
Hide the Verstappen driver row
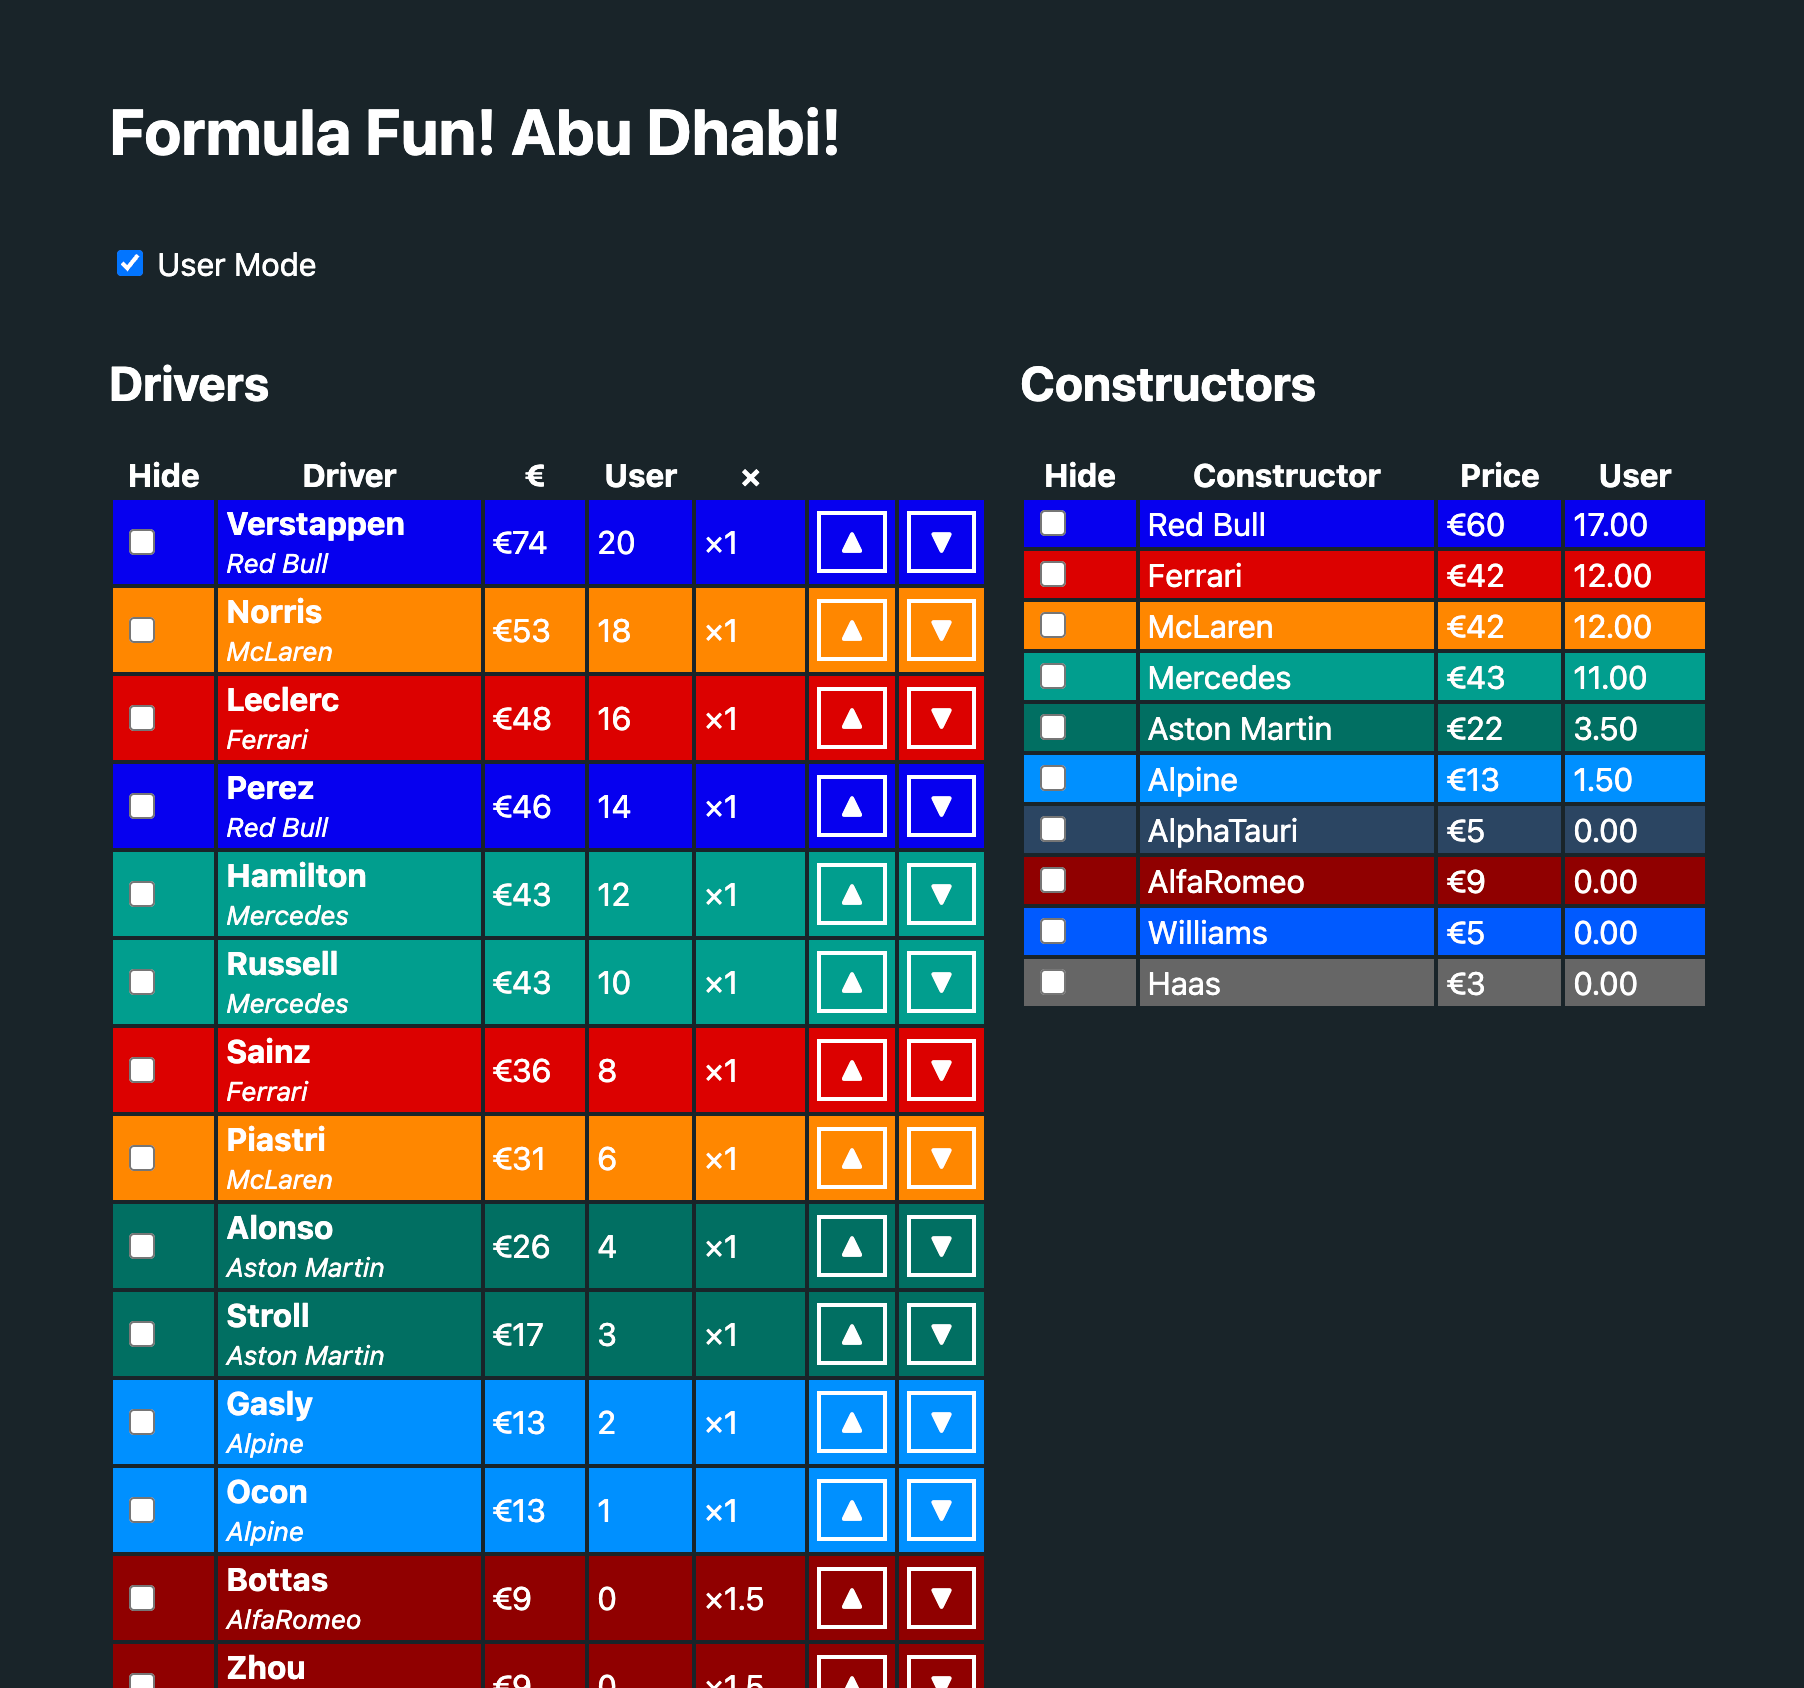(142, 541)
